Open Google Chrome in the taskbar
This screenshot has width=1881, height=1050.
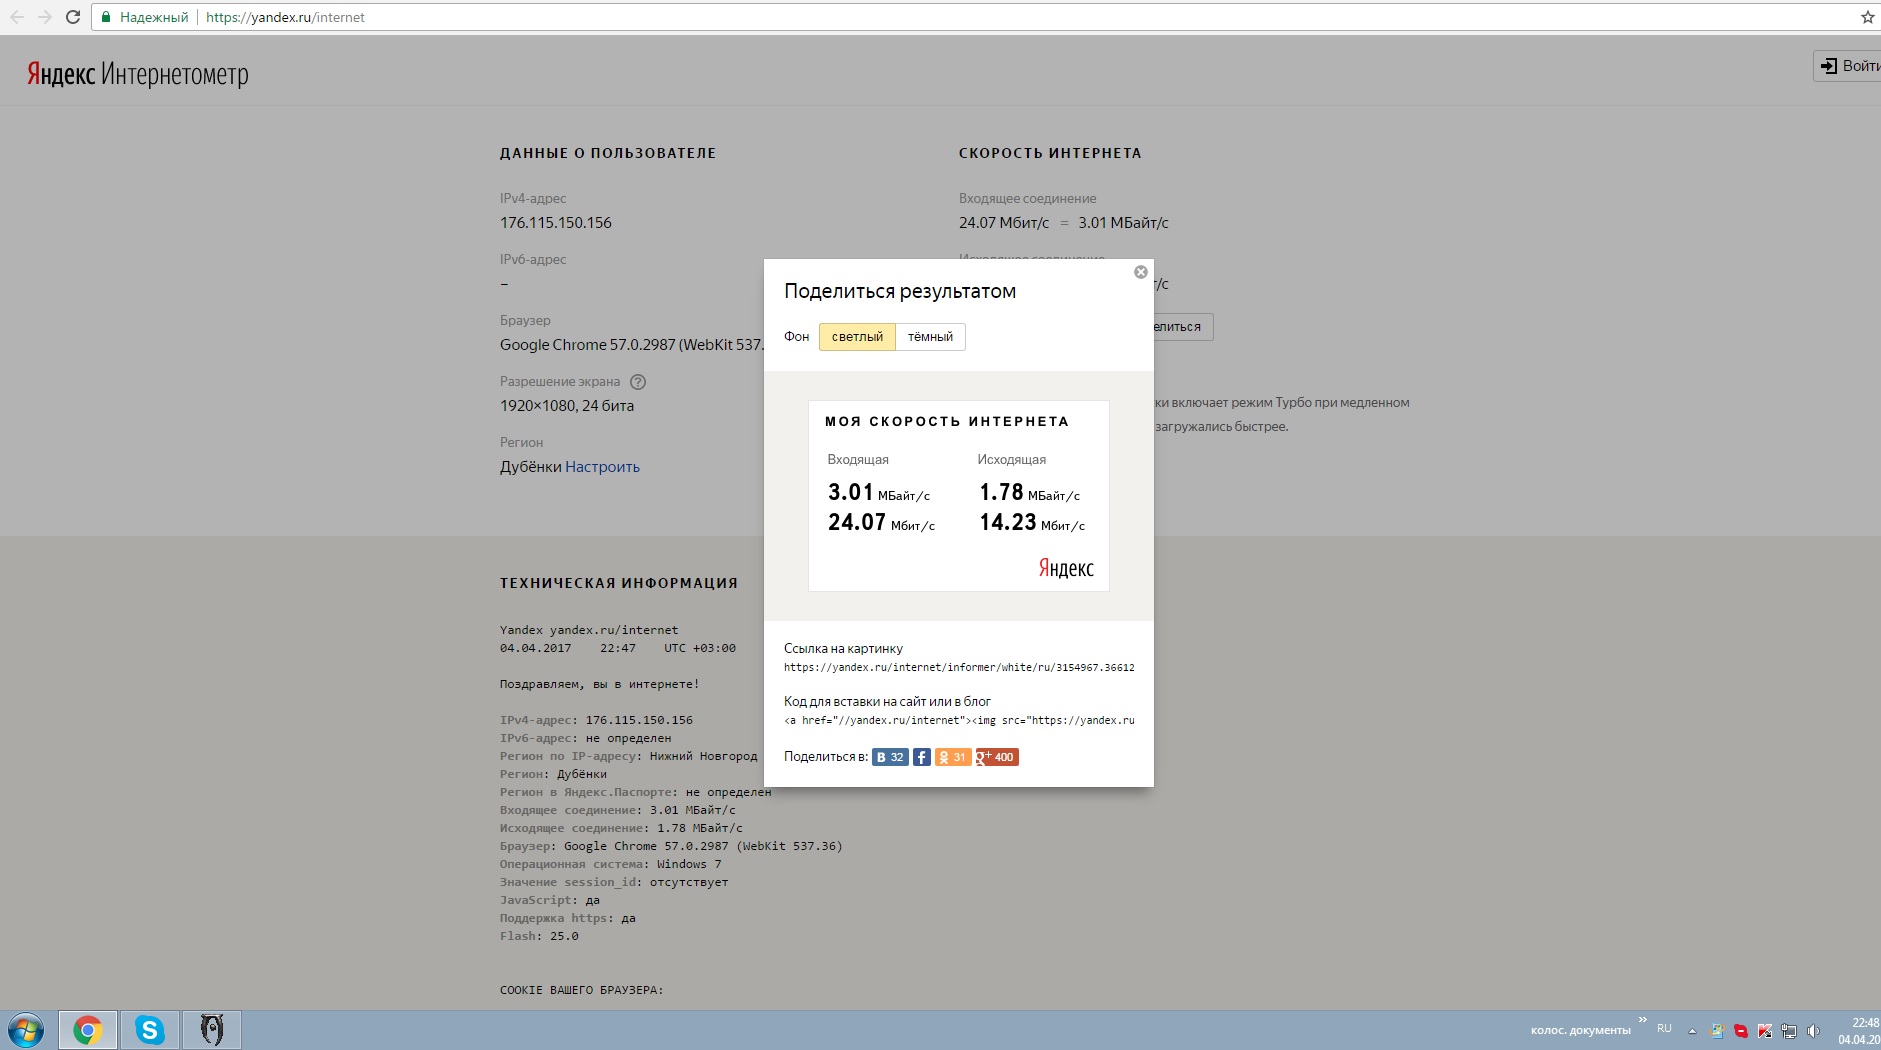tap(88, 1030)
